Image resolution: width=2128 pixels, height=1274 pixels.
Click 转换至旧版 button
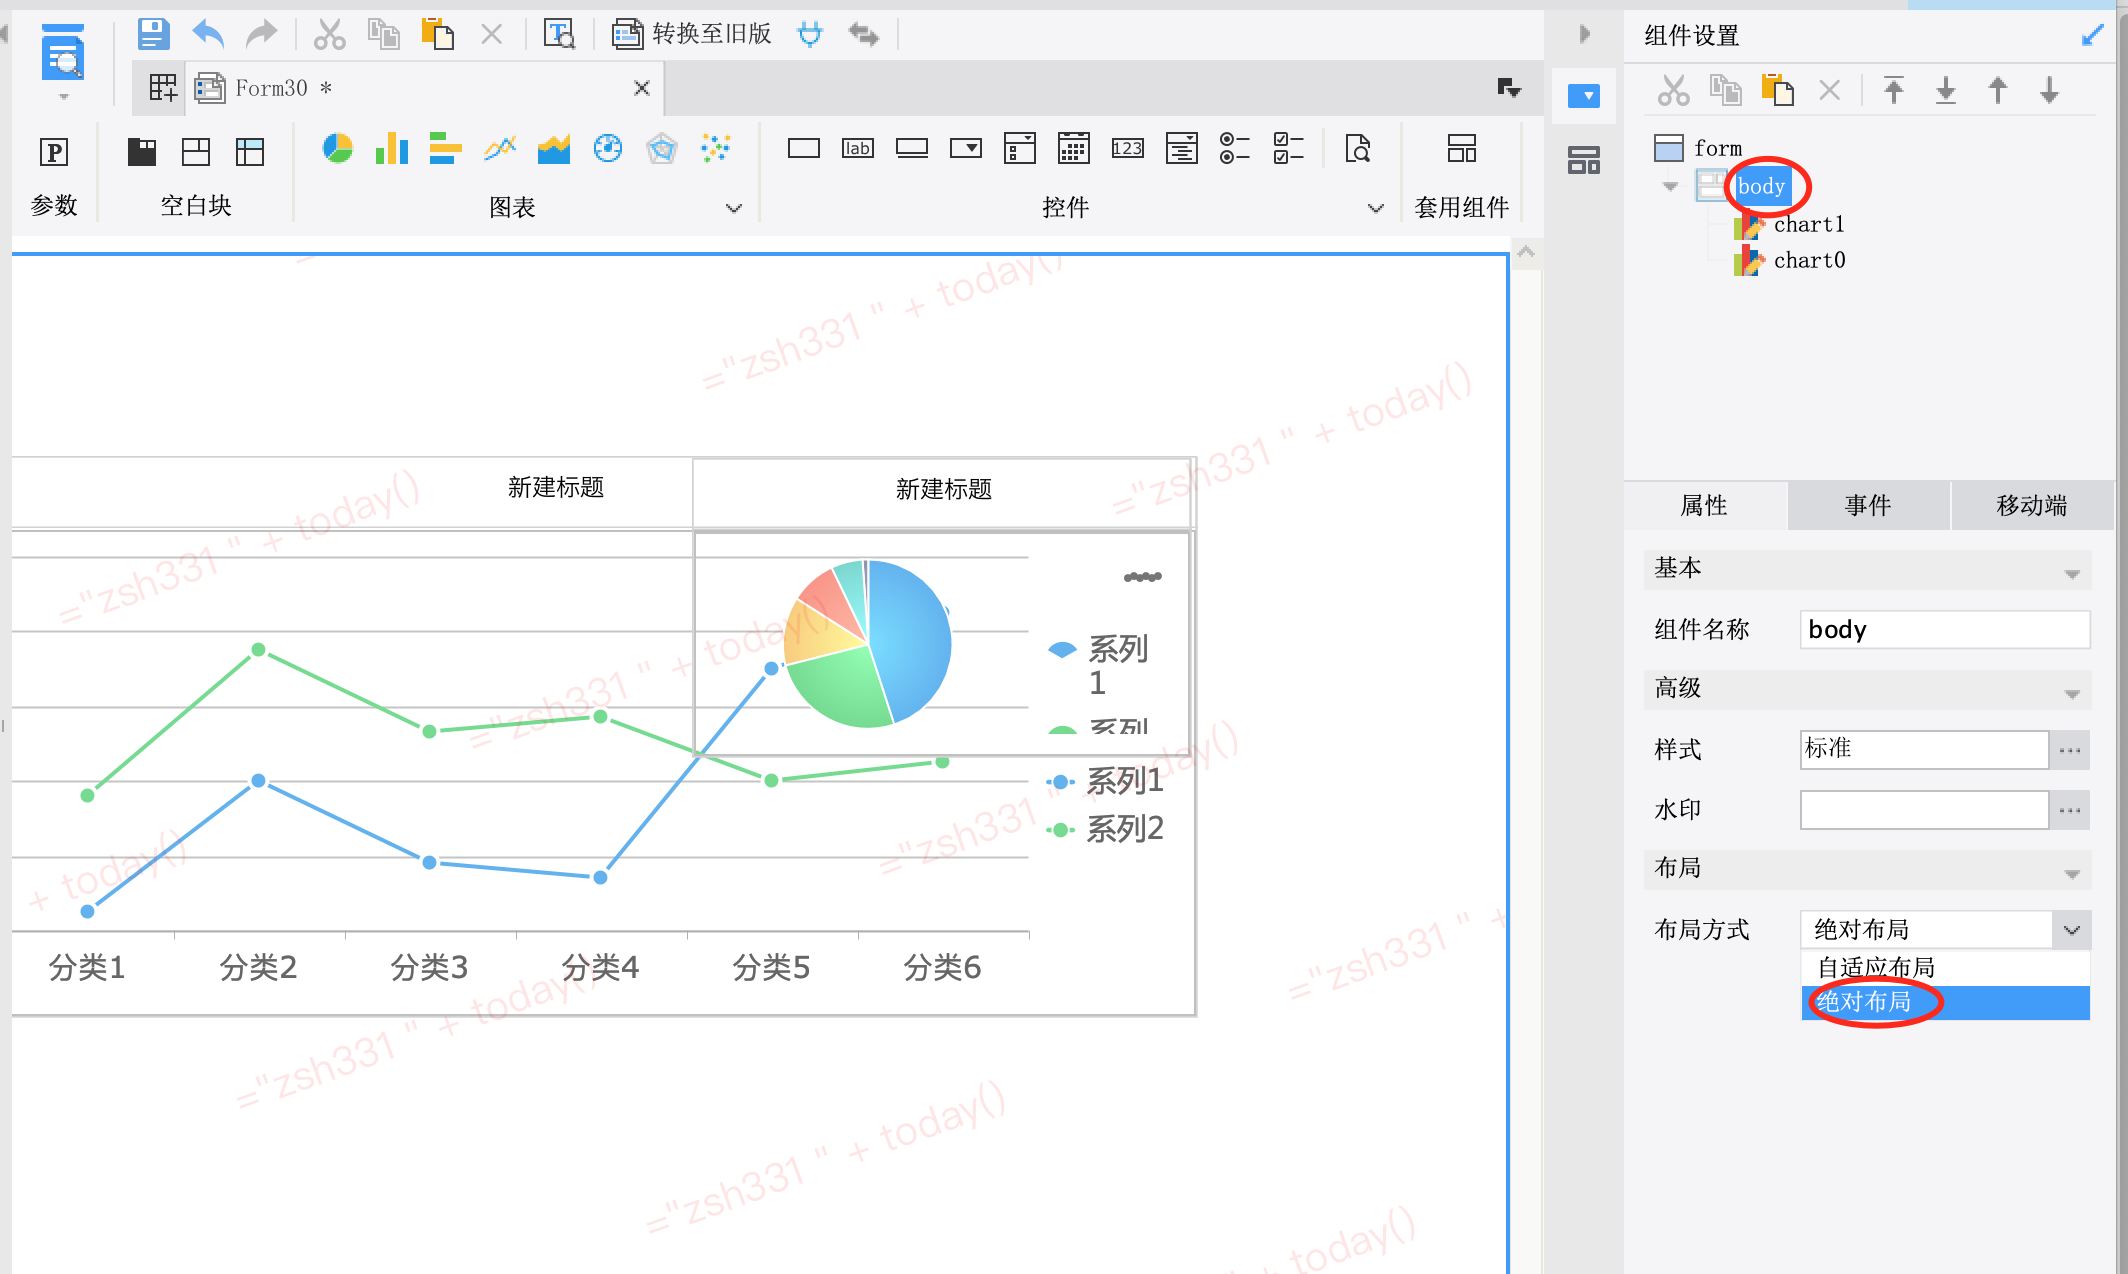692,34
